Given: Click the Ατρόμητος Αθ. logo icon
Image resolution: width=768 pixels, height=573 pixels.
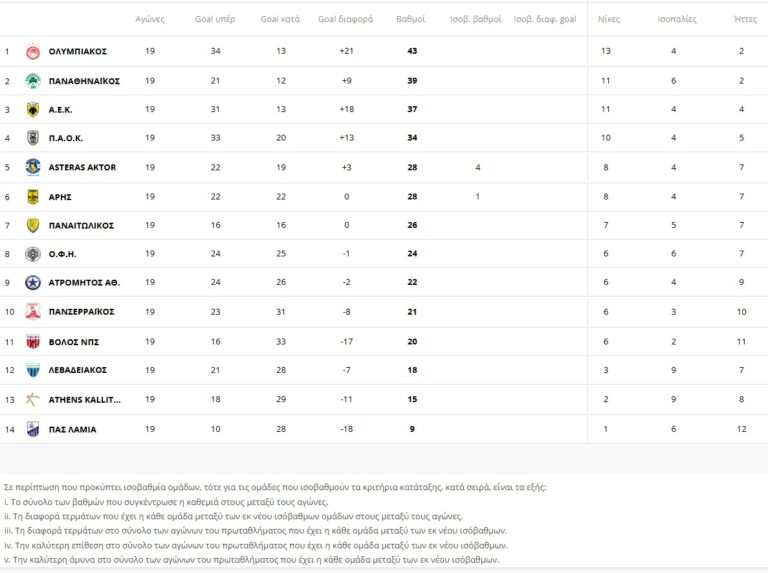Looking at the screenshot, I should point(32,283).
